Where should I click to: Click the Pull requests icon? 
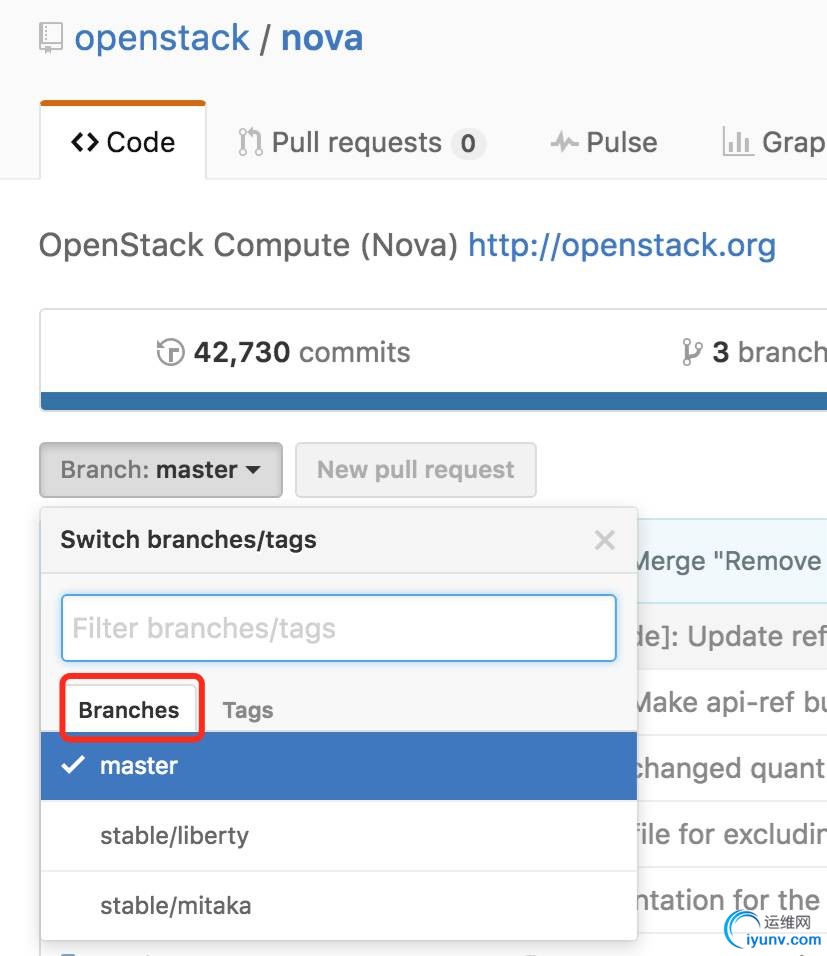[x=250, y=142]
